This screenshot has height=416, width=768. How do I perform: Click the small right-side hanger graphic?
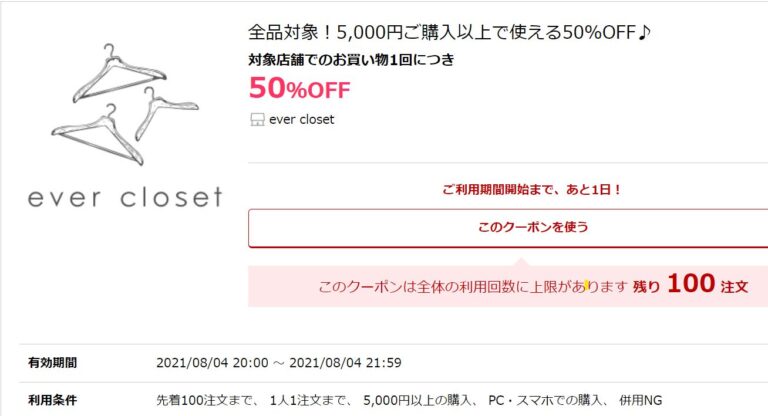click(x=167, y=113)
